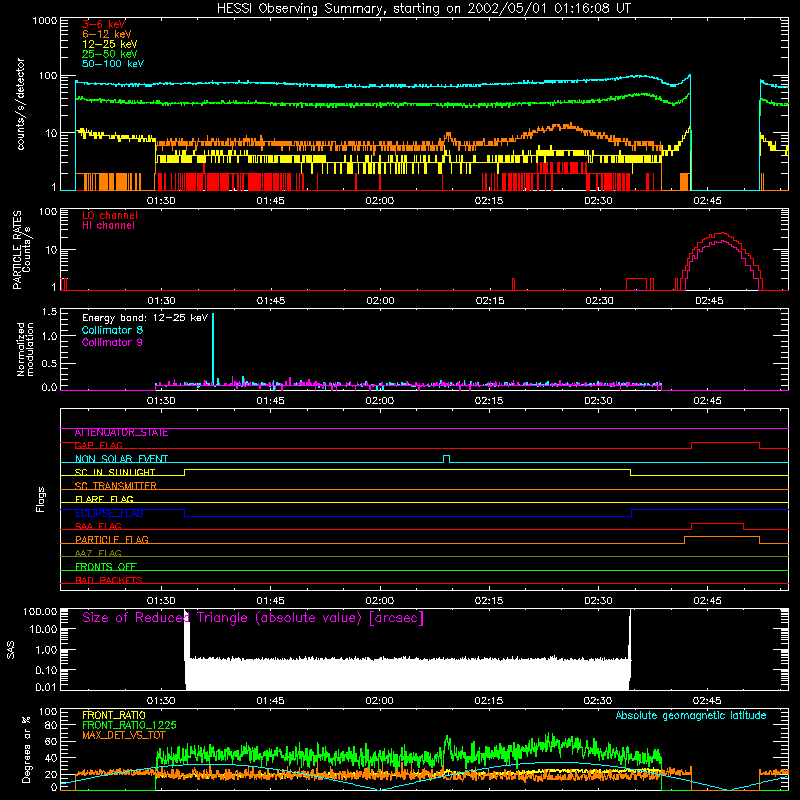Select the green 'FRONTS_OFF' flag label
Viewport: 800px width, 800px height.
[x=106, y=567]
